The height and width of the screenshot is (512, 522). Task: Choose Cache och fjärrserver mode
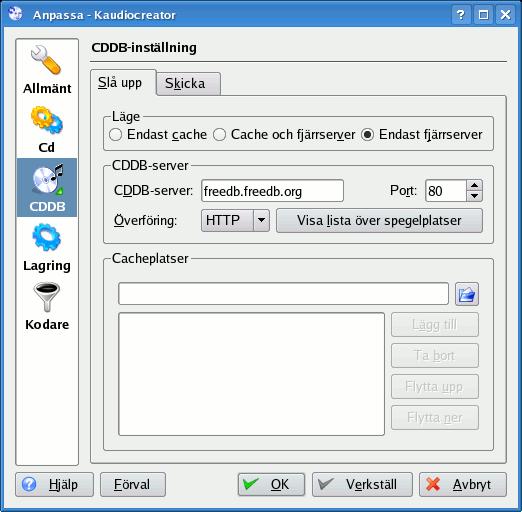point(219,135)
